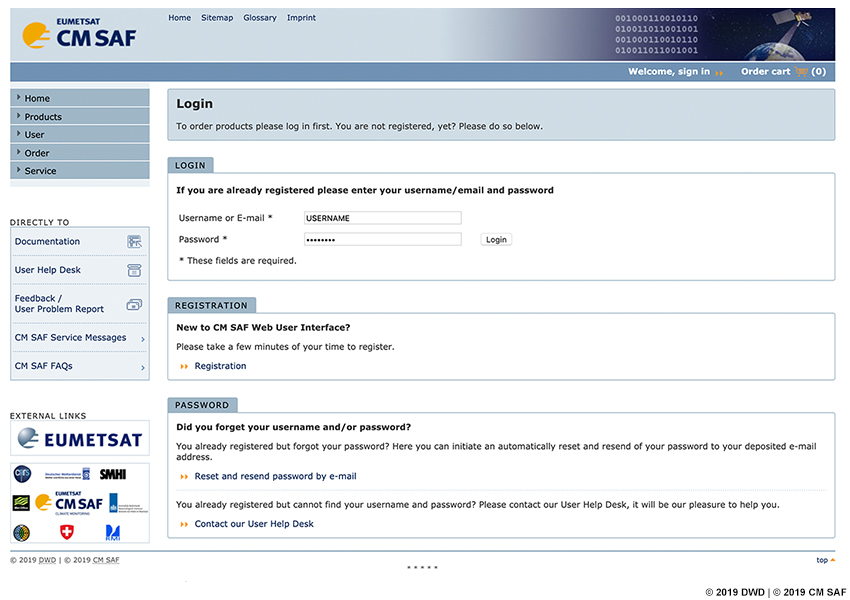Open the round green-yellow partner logo
850x600 pixels.
point(22,533)
